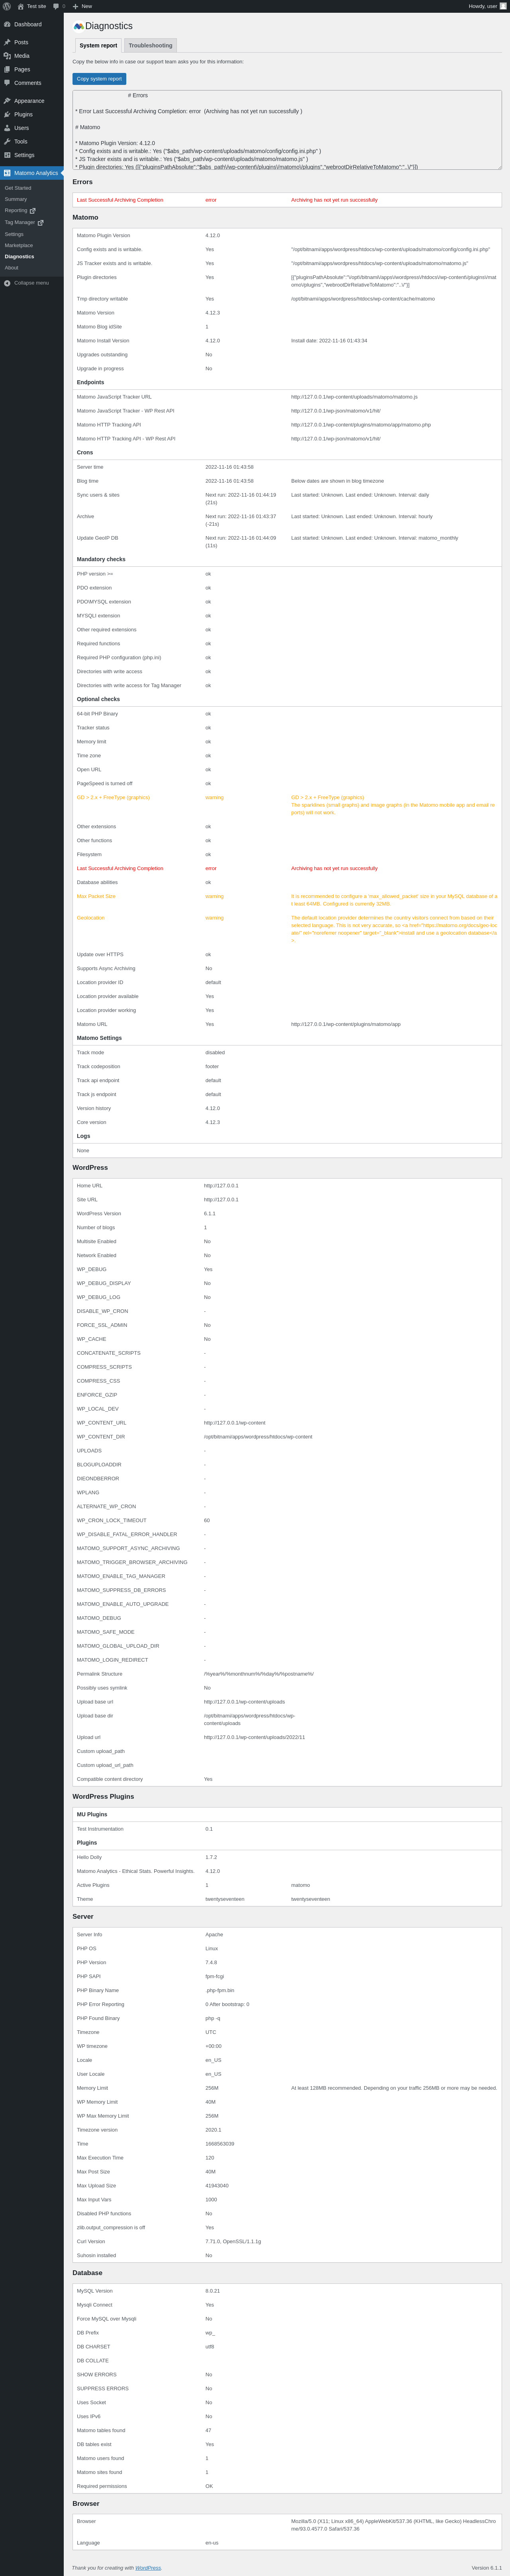Click the WordPress logo in admin bar

[x=7, y=6]
